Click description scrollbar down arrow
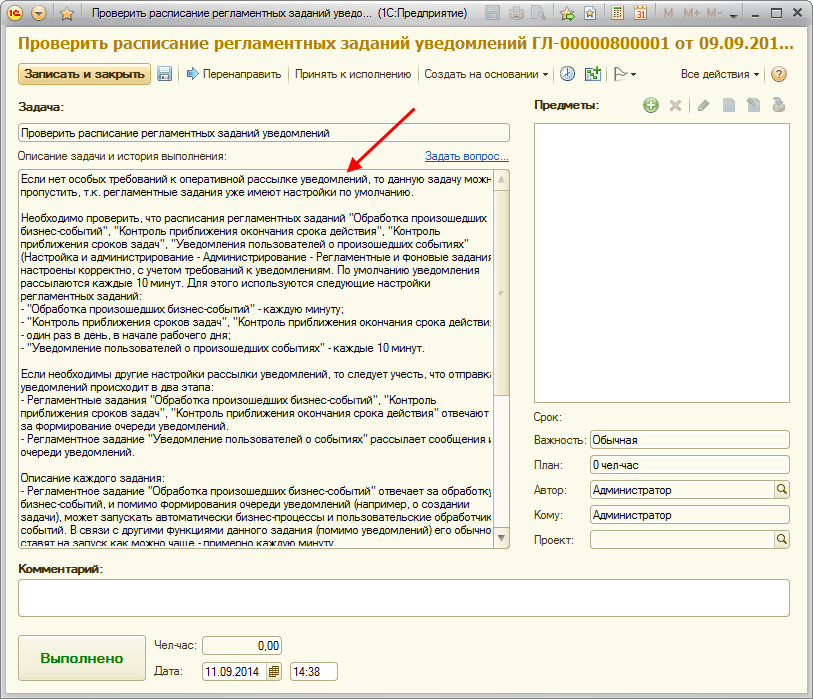 (501, 538)
